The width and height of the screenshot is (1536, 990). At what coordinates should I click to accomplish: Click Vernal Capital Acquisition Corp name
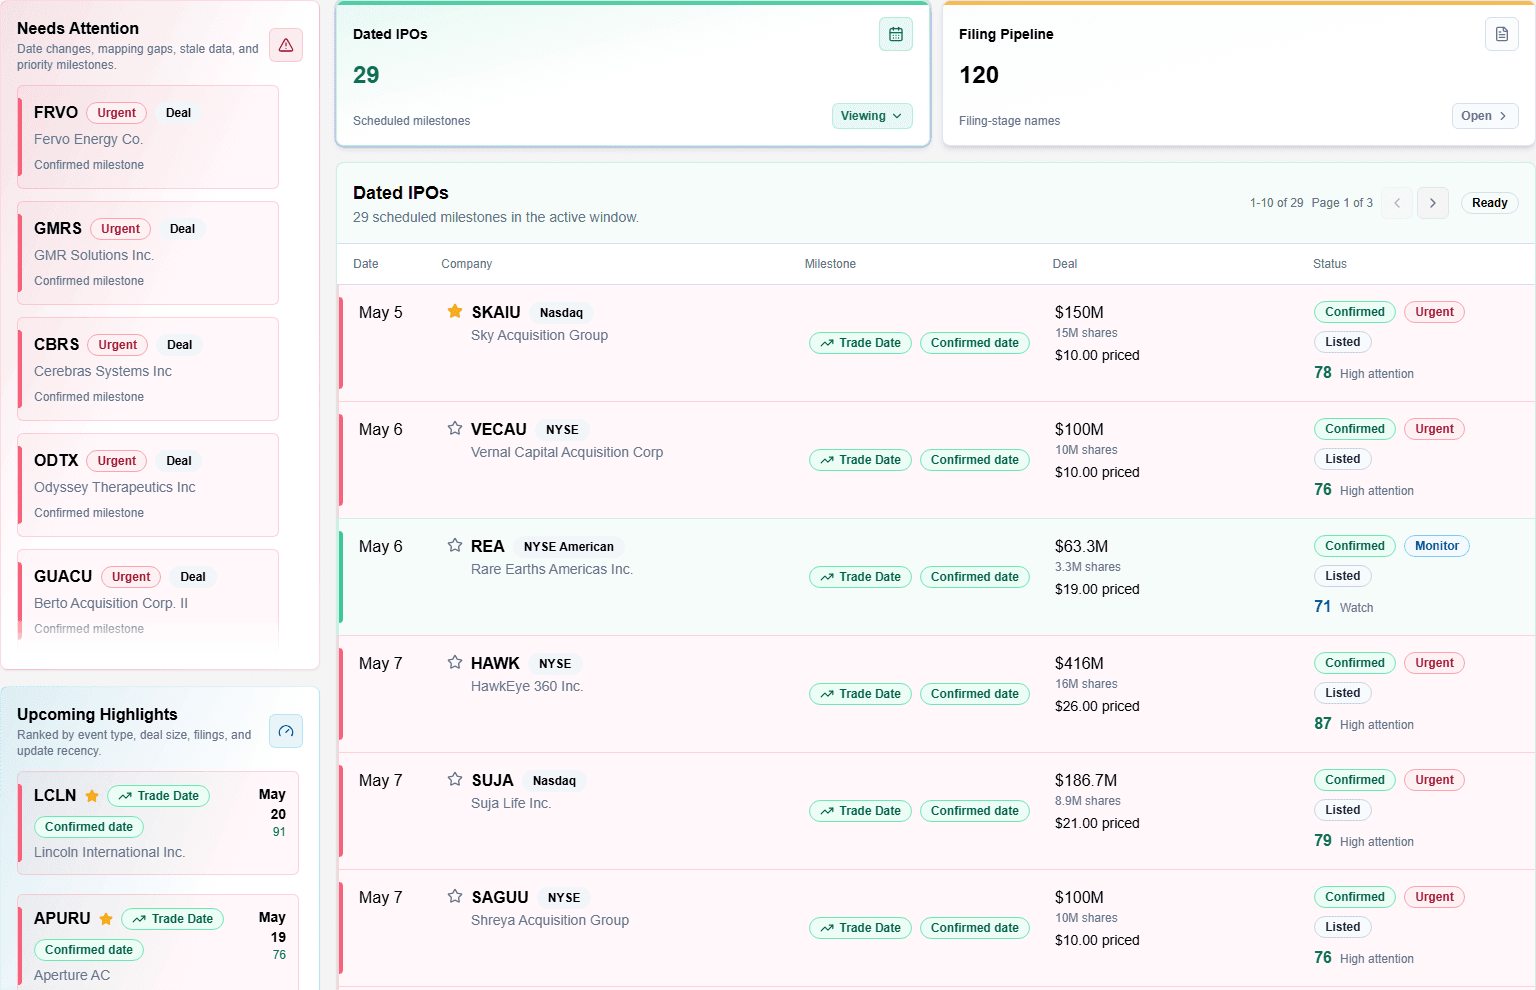tap(567, 452)
